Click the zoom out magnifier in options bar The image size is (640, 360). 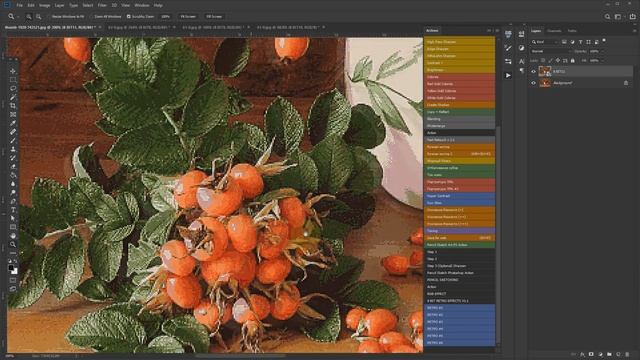point(38,17)
